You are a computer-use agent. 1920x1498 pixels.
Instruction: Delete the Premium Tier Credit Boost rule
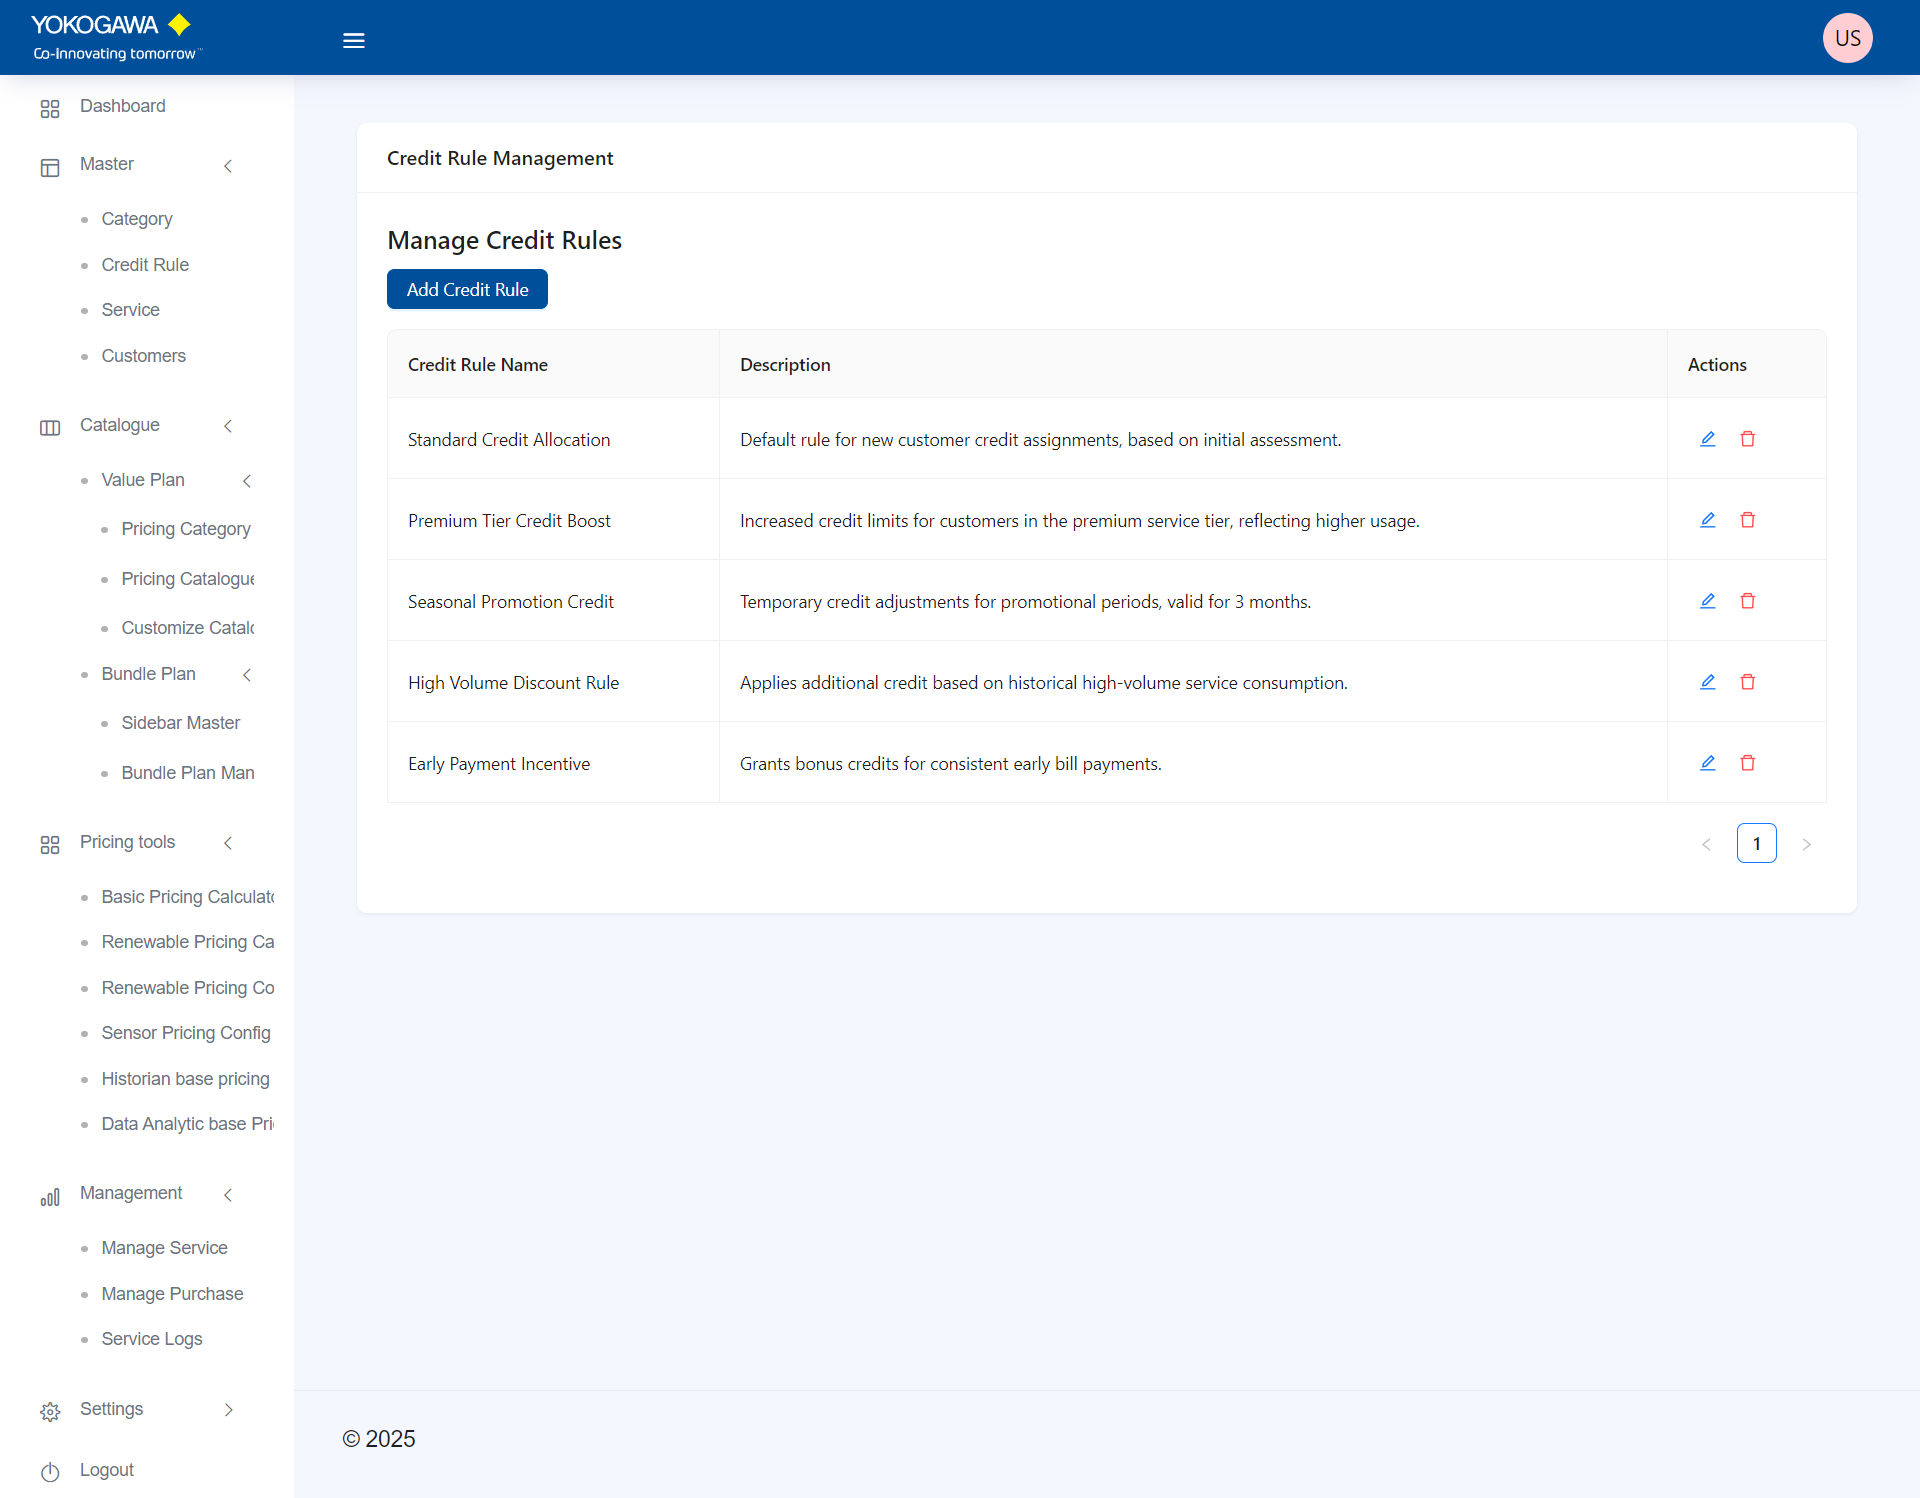1747,520
